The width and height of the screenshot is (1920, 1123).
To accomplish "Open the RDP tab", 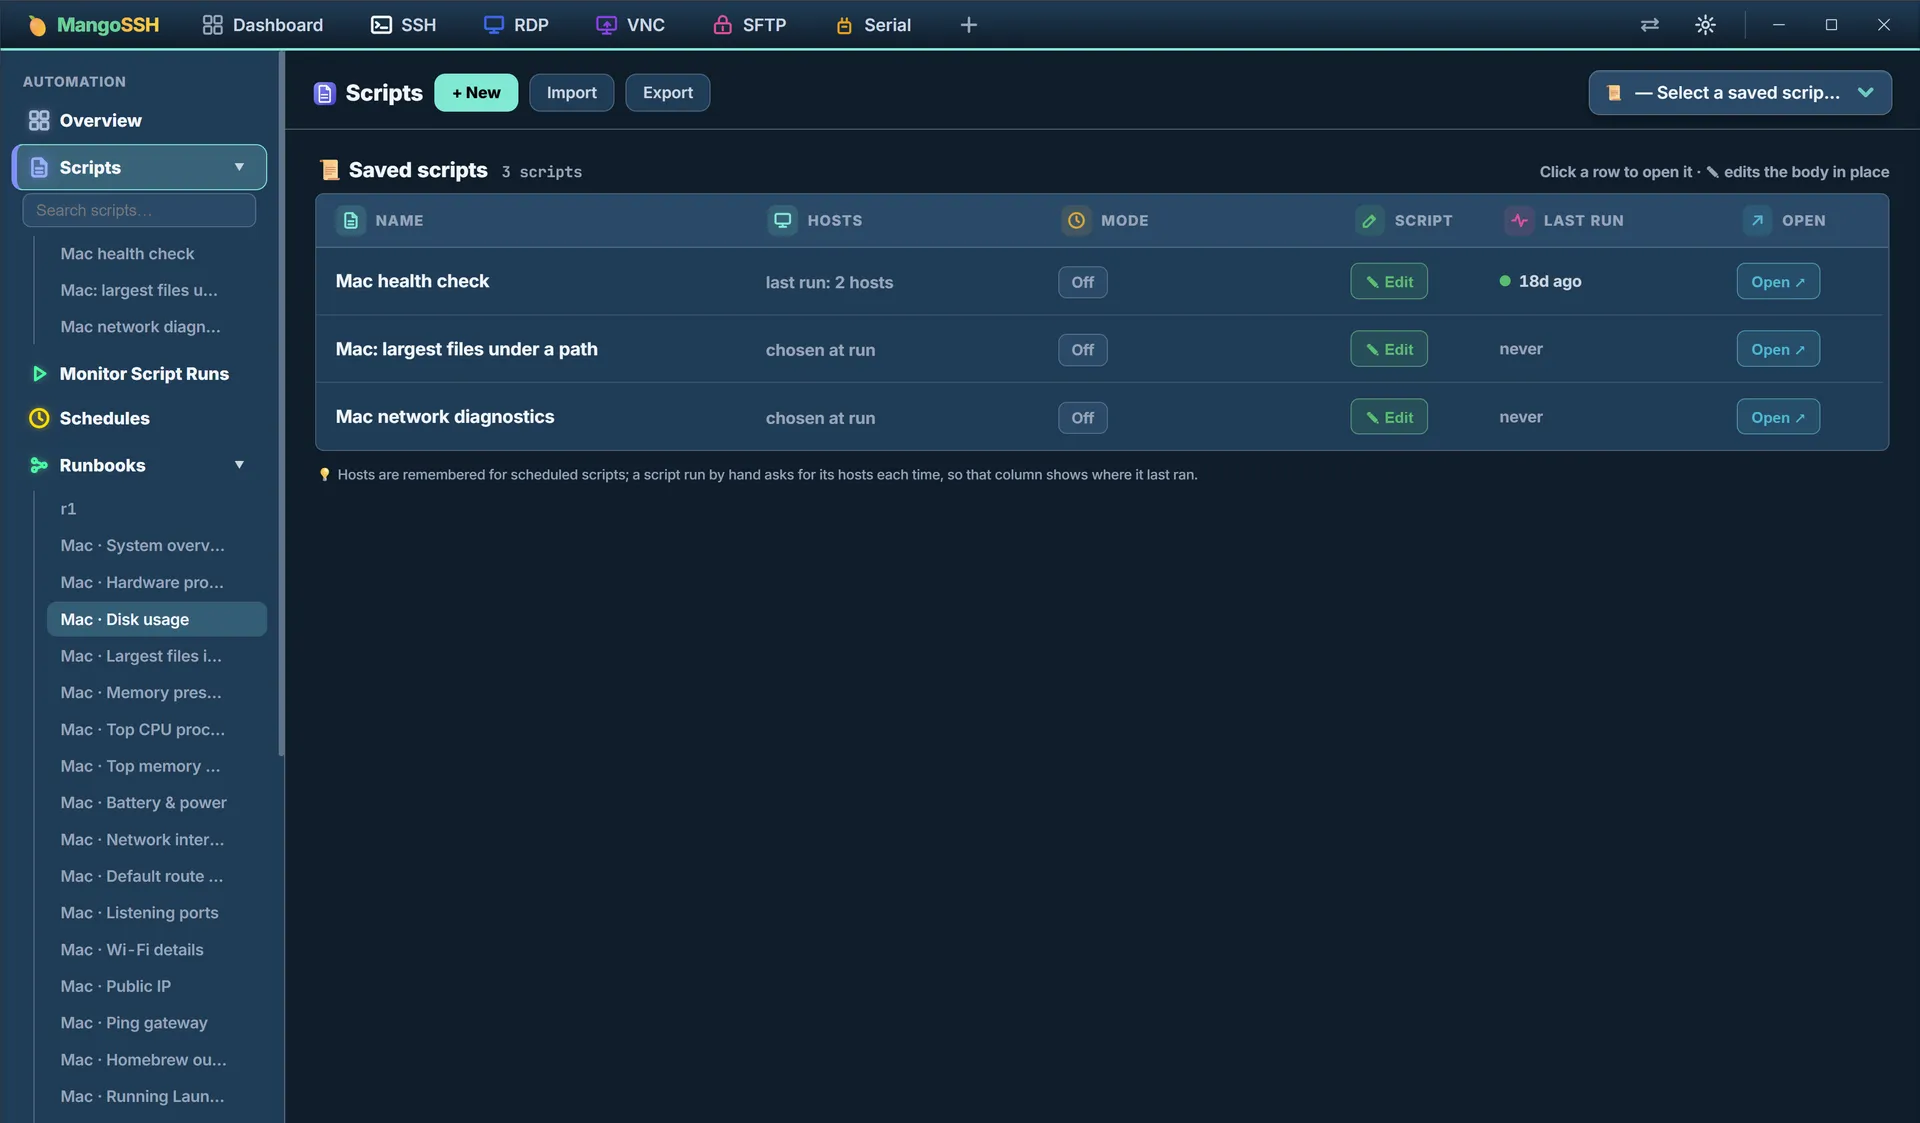I will pyautogui.click(x=516, y=25).
